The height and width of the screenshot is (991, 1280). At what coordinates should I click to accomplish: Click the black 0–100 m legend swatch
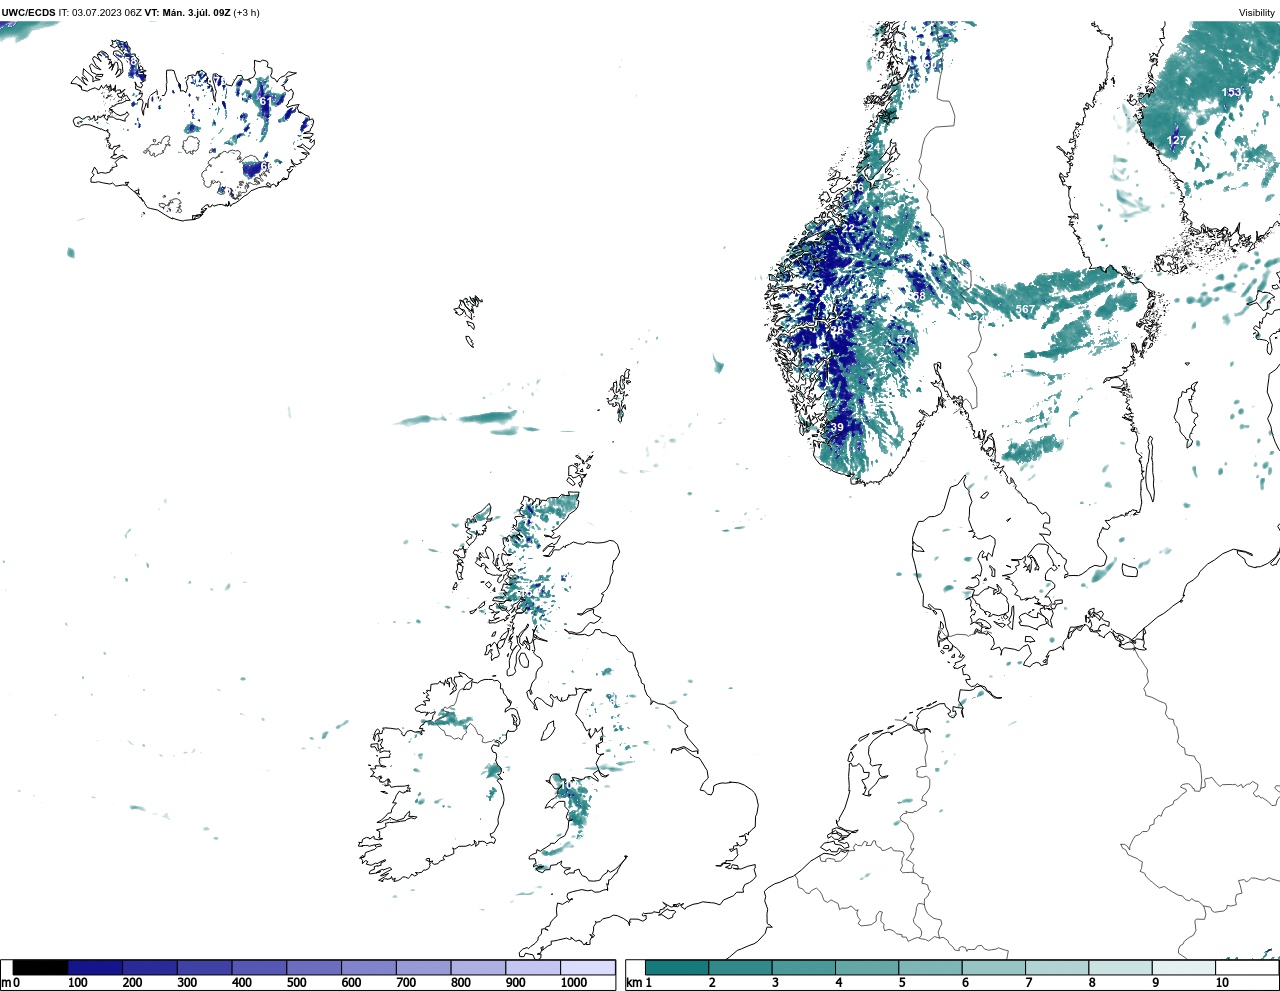tap(41, 967)
